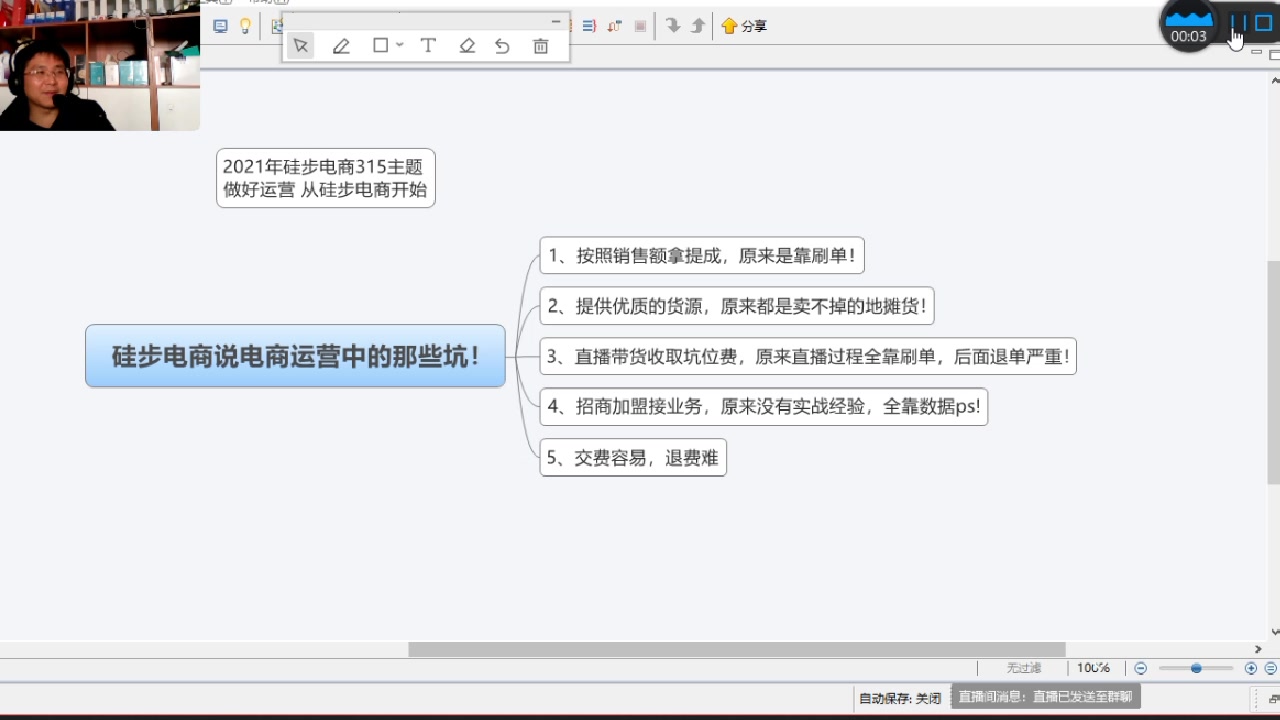The height and width of the screenshot is (720, 1280).
Task: Click the down arrow toolbar icon
Action: [673, 26]
